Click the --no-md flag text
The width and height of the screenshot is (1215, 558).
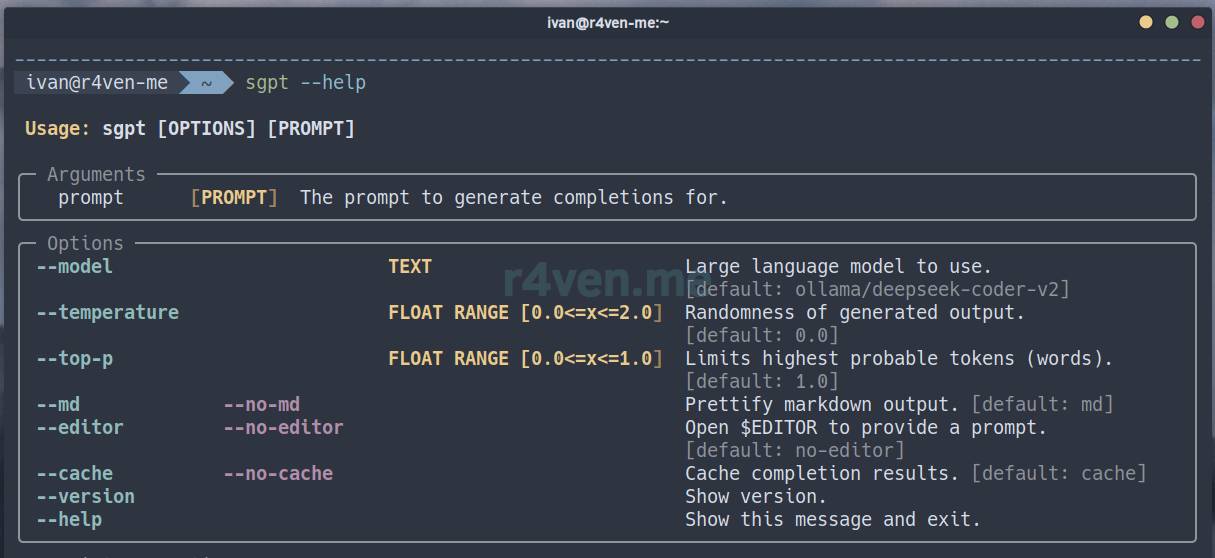point(261,404)
